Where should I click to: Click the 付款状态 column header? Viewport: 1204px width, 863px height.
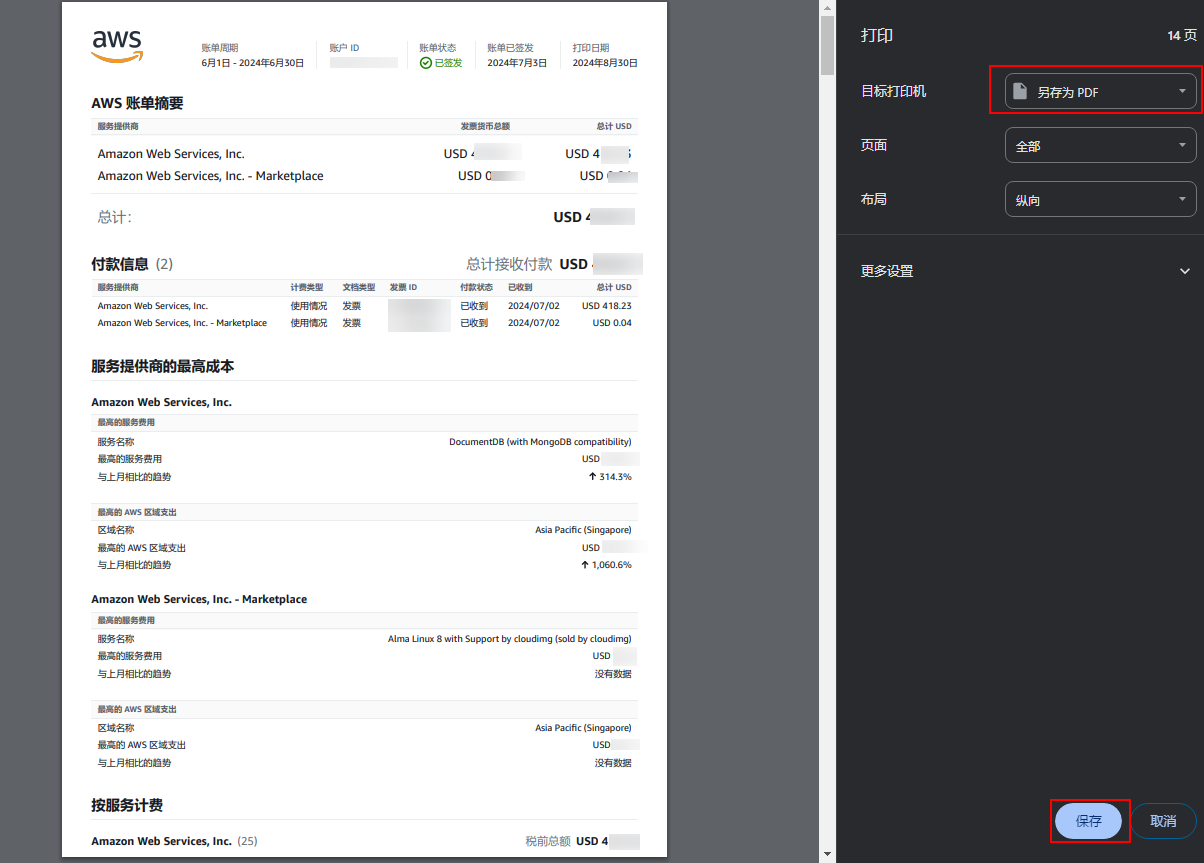pos(476,288)
